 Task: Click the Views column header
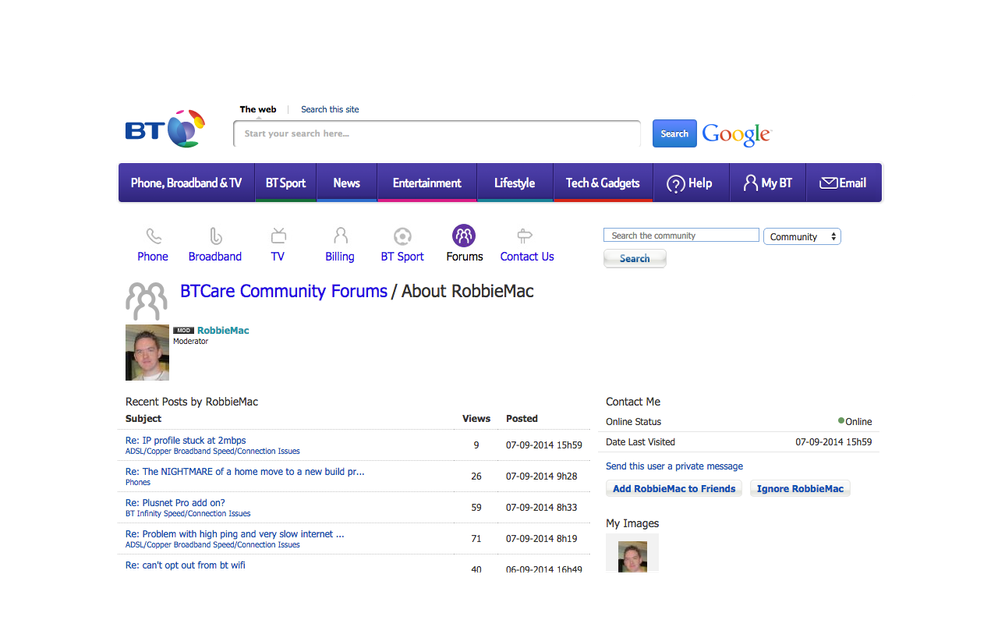point(476,418)
